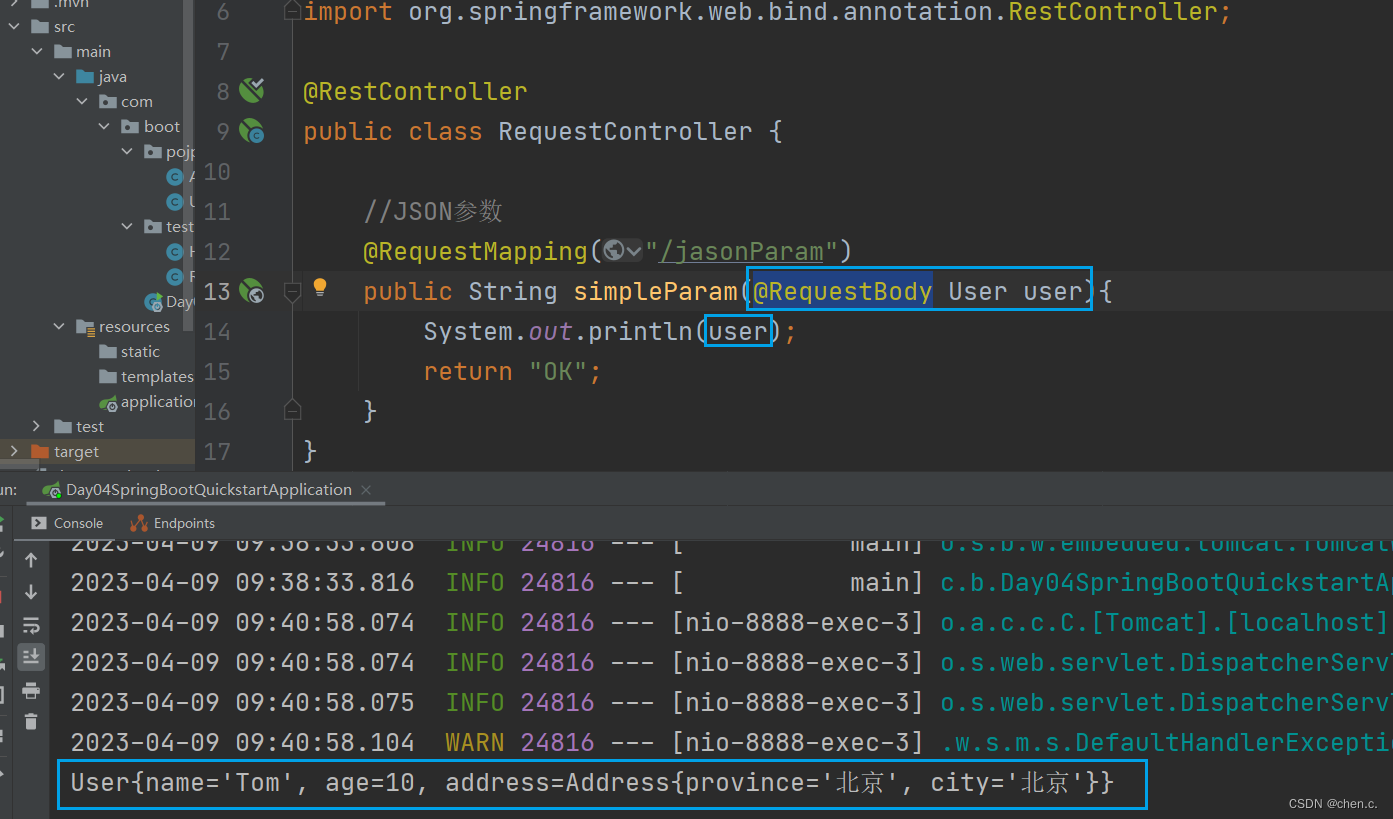The image size is (1393, 819).
Task: Select the templates folder in project tree
Action: [146, 376]
